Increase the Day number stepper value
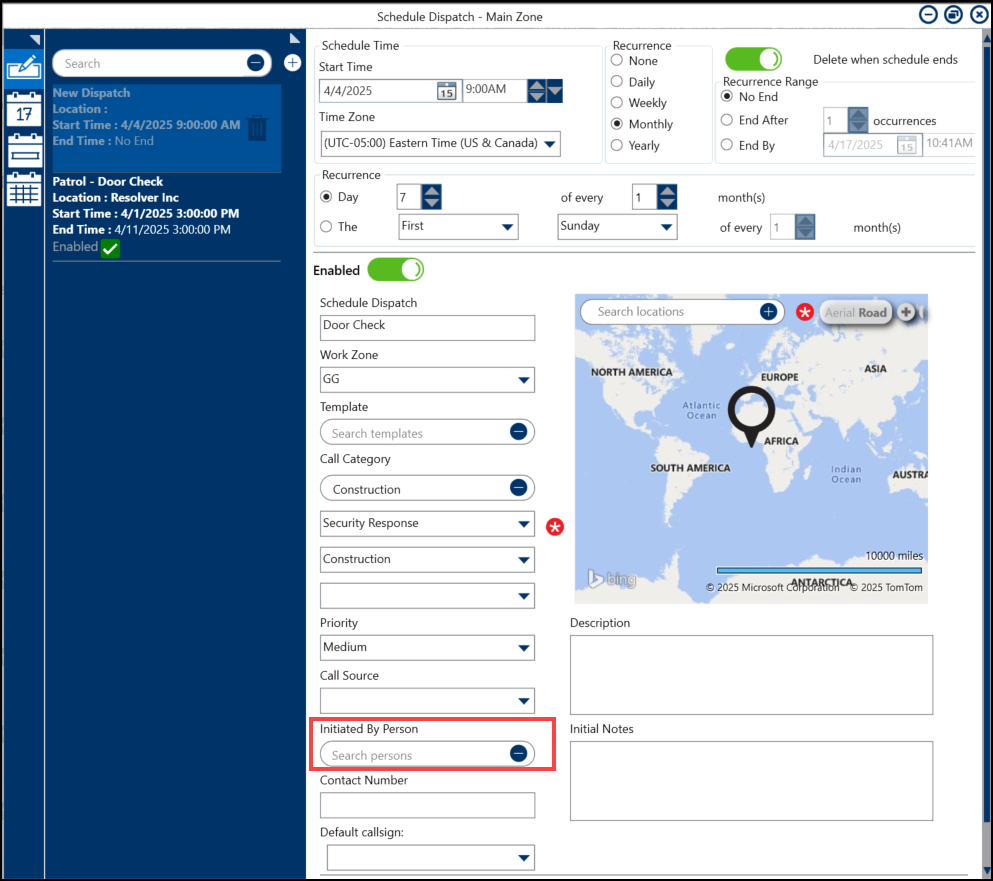The height and width of the screenshot is (881, 993). pyautogui.click(x=431, y=191)
